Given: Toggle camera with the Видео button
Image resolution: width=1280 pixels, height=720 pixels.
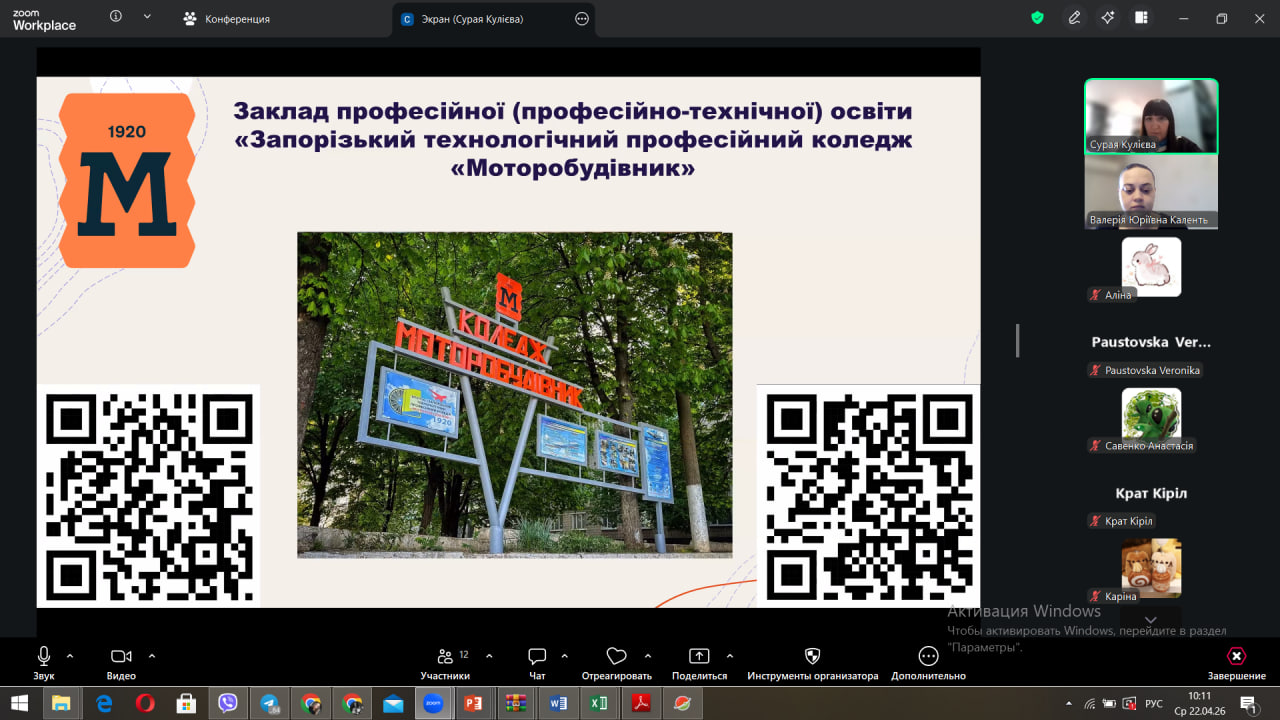Looking at the screenshot, I should (x=121, y=657).
